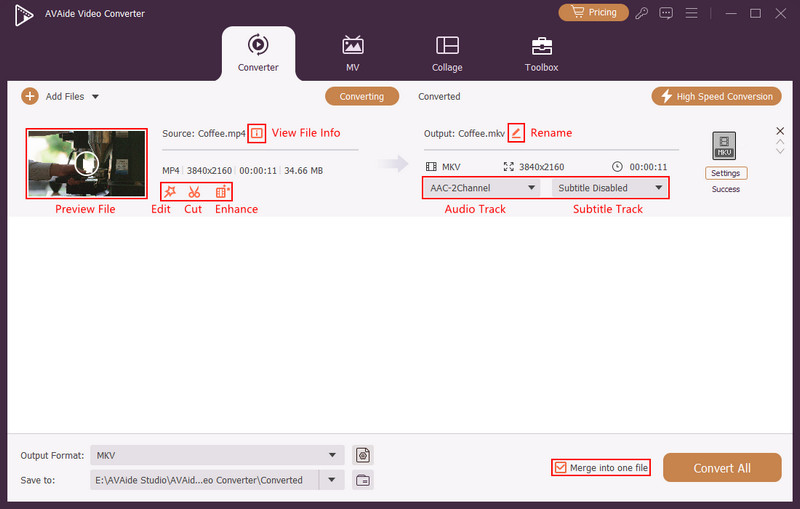This screenshot has height=509, width=800.
Task: Open the Edit magic wand tool
Action: [169, 192]
